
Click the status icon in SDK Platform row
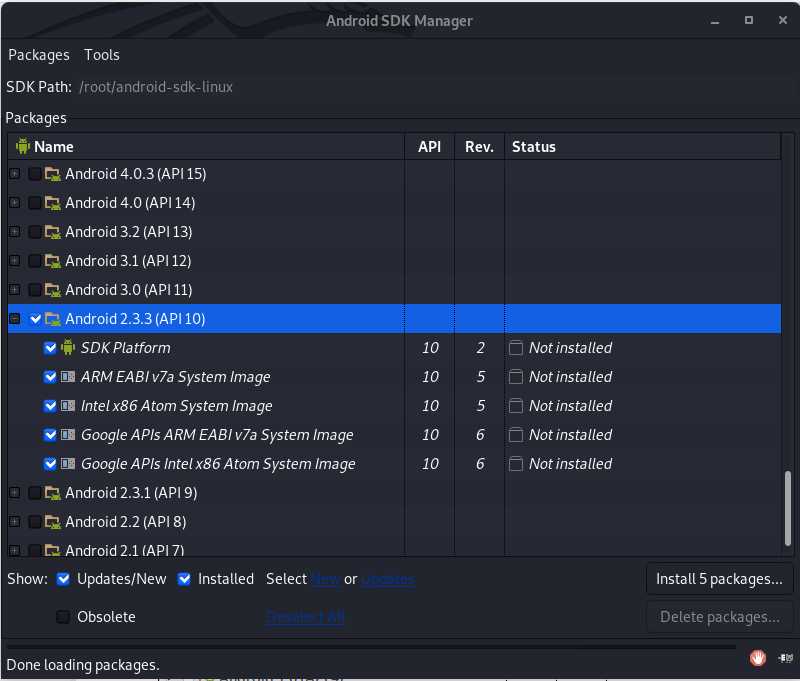pyautogui.click(x=516, y=348)
